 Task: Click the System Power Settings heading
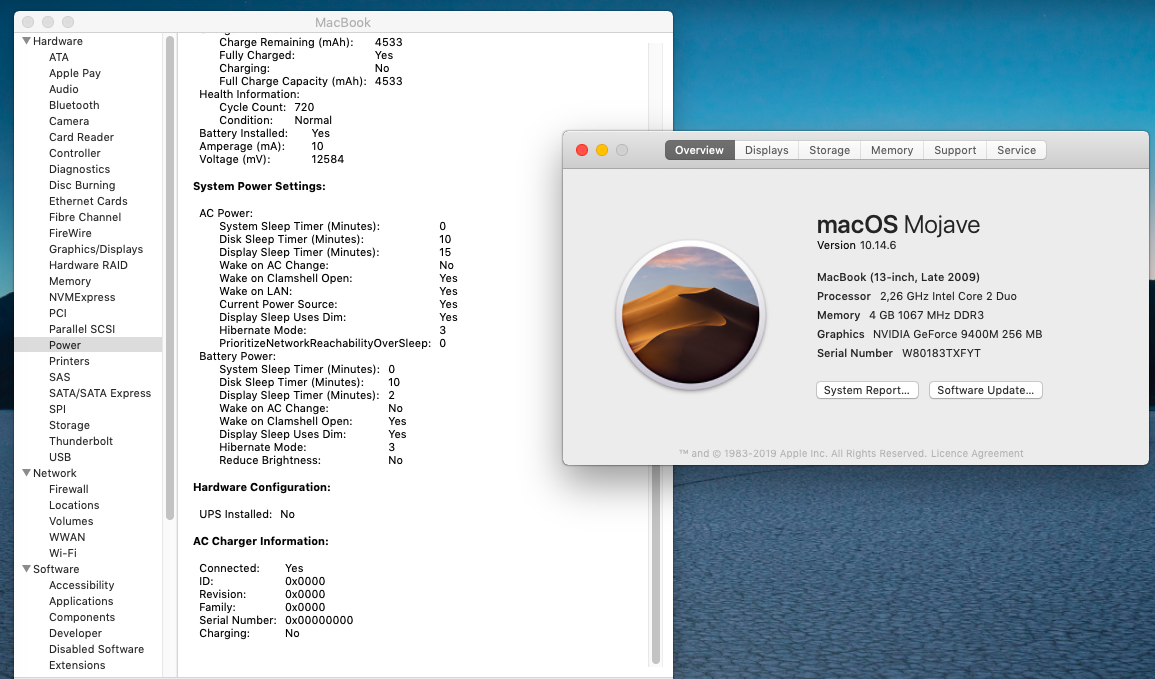259,186
